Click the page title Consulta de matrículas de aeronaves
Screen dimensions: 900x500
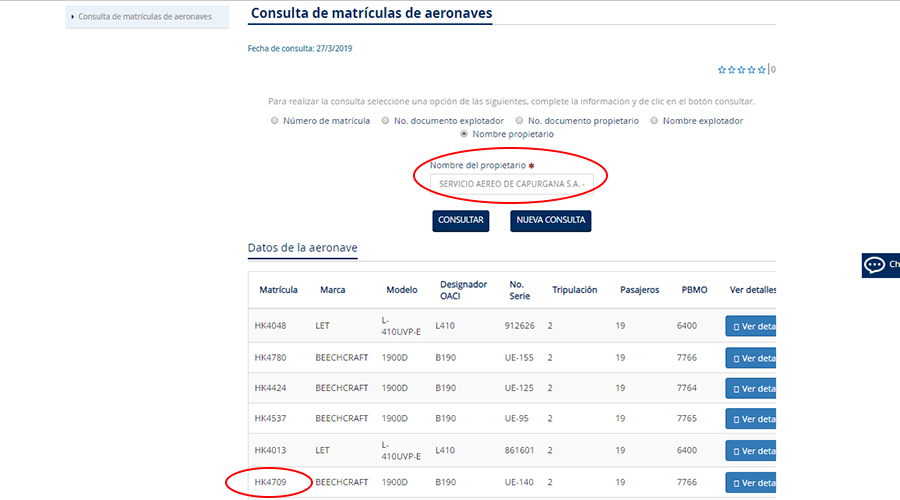coord(371,13)
